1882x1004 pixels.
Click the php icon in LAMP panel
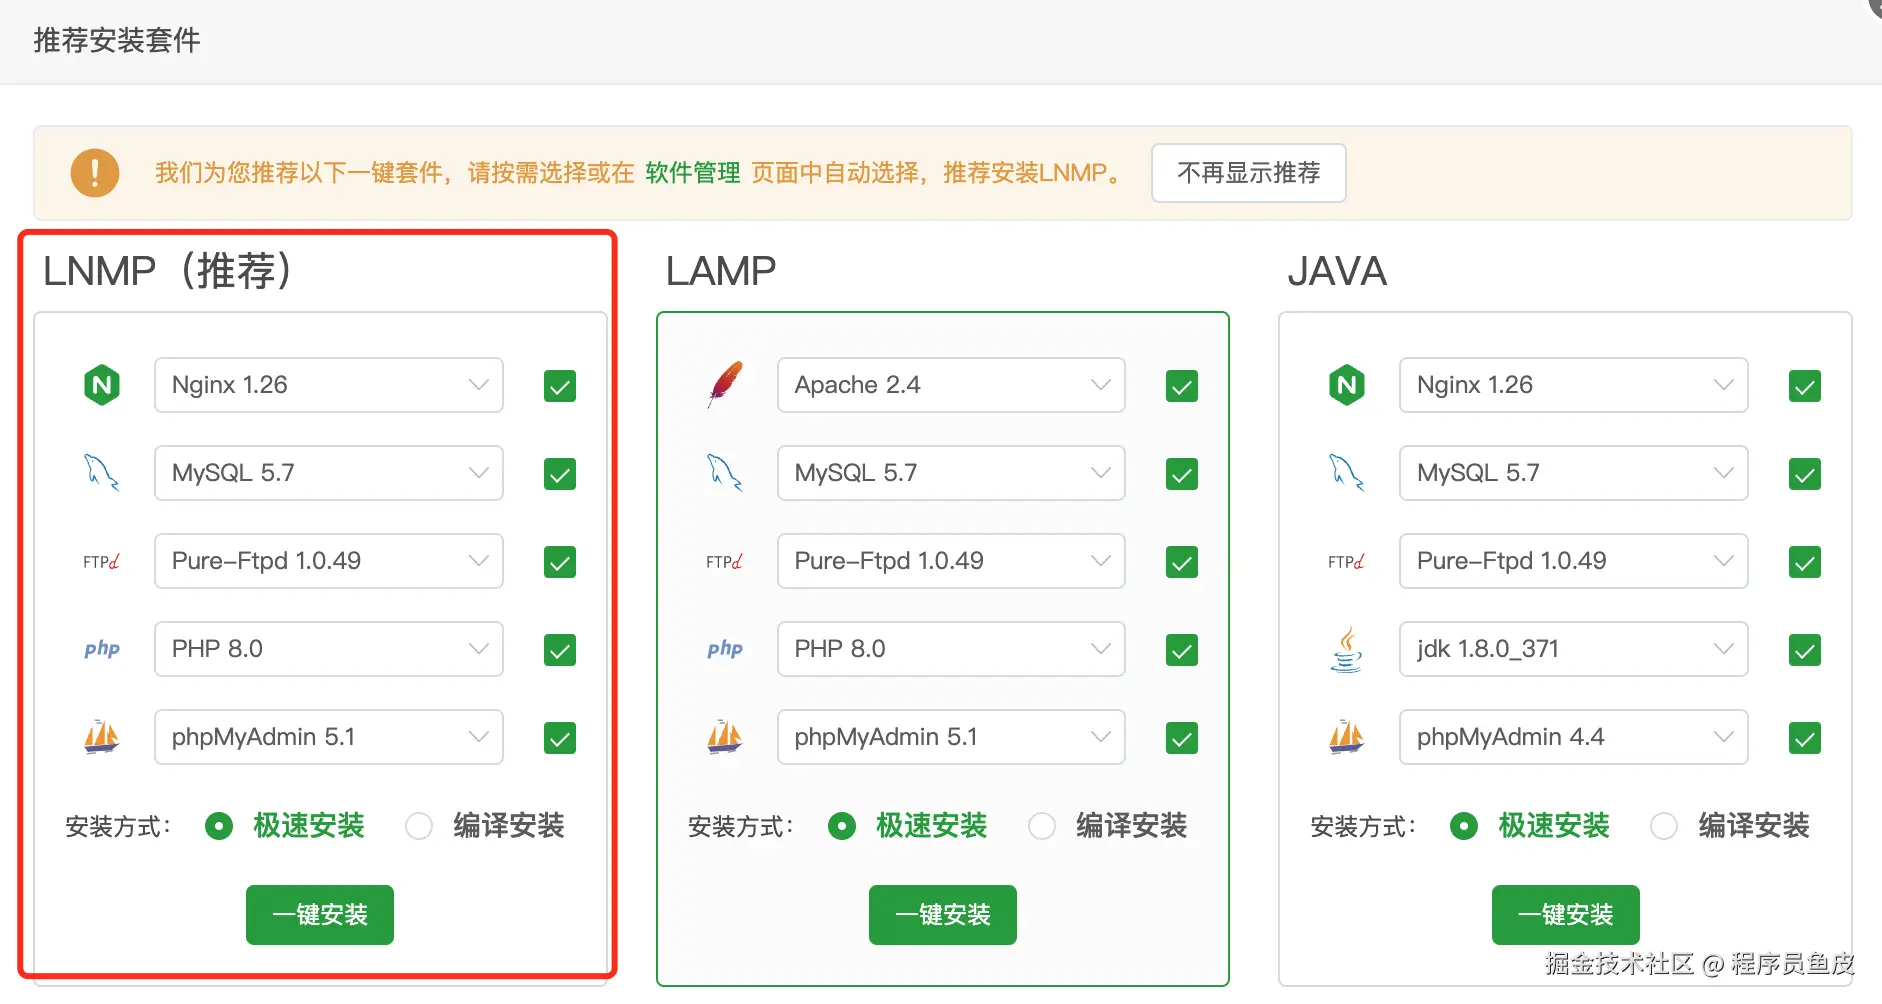pyautogui.click(x=725, y=649)
